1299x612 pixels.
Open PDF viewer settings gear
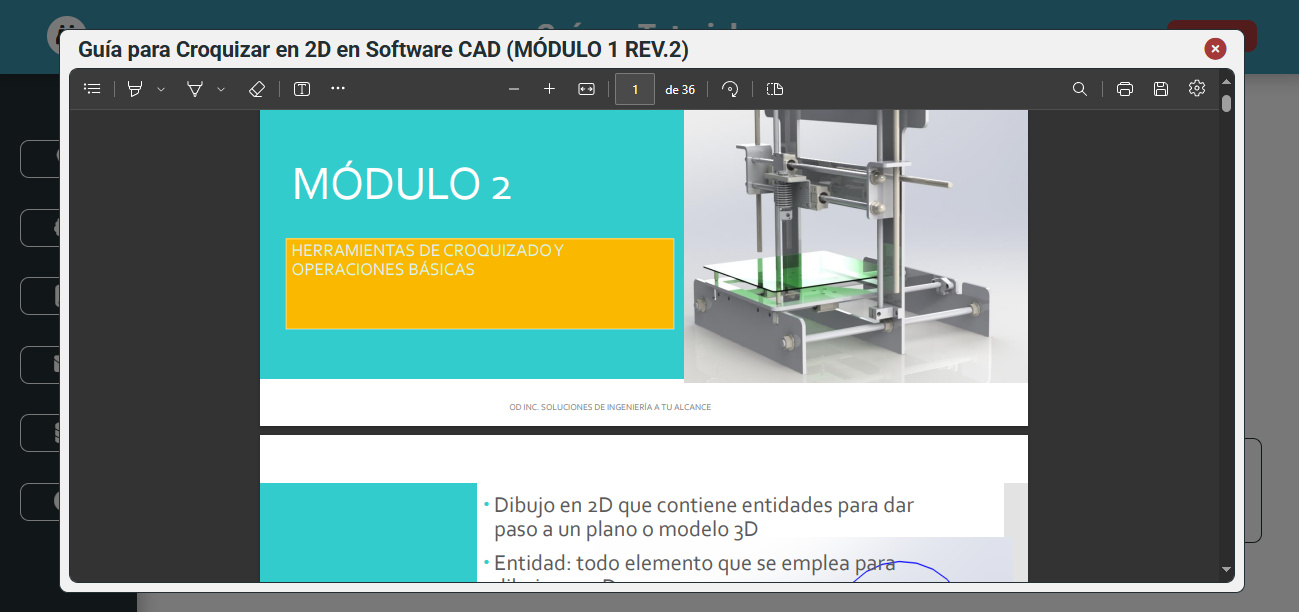pos(1197,88)
